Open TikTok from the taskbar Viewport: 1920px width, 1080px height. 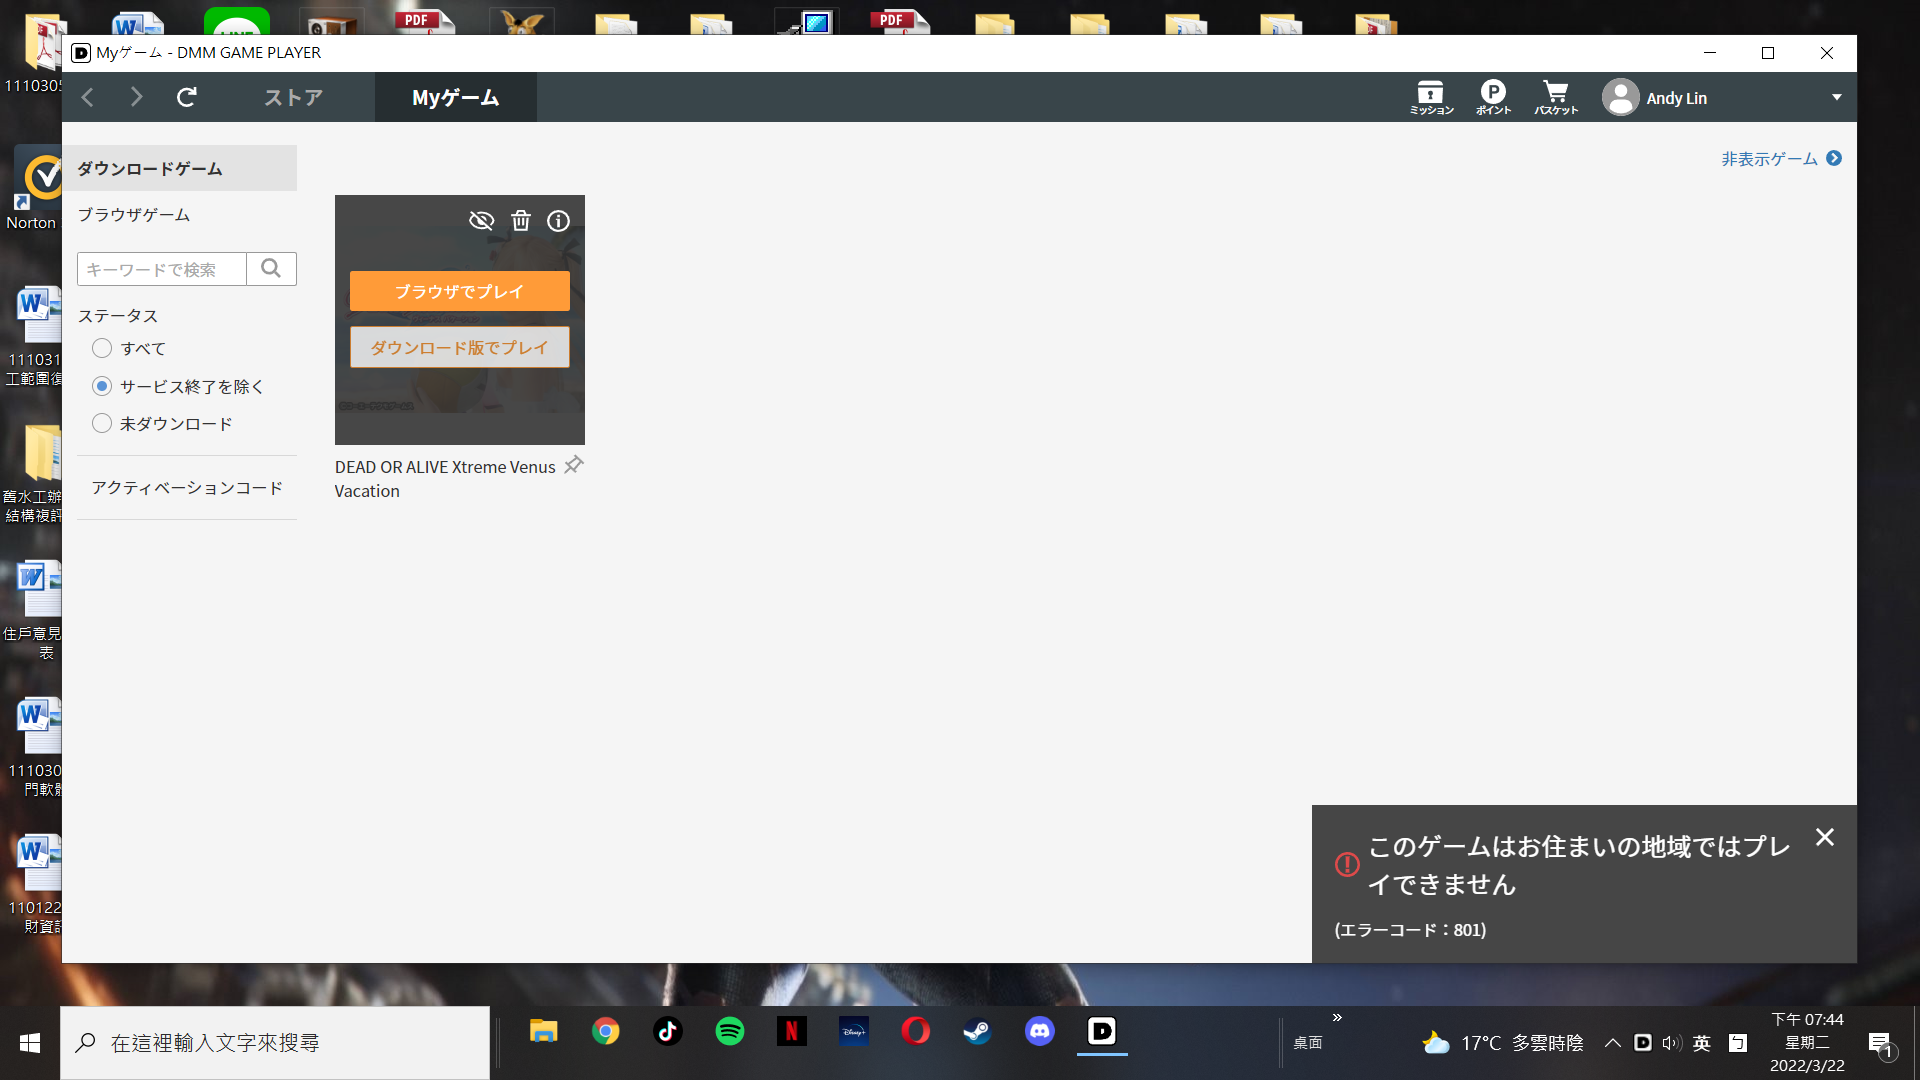pyautogui.click(x=668, y=1031)
